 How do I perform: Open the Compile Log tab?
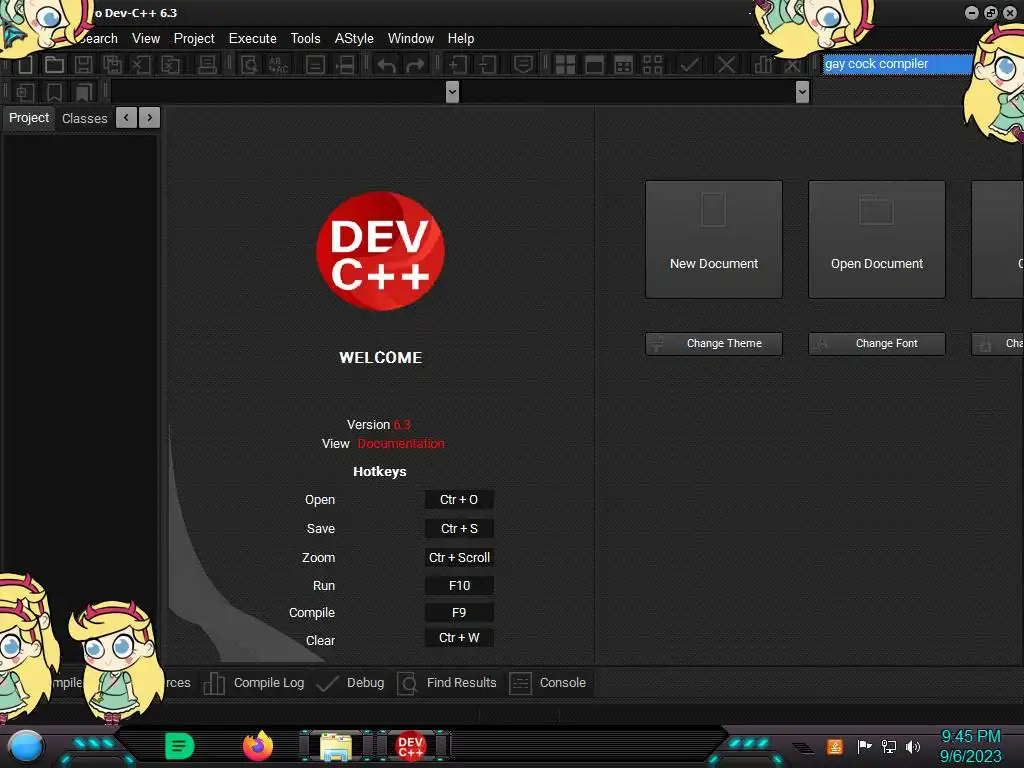coord(255,683)
